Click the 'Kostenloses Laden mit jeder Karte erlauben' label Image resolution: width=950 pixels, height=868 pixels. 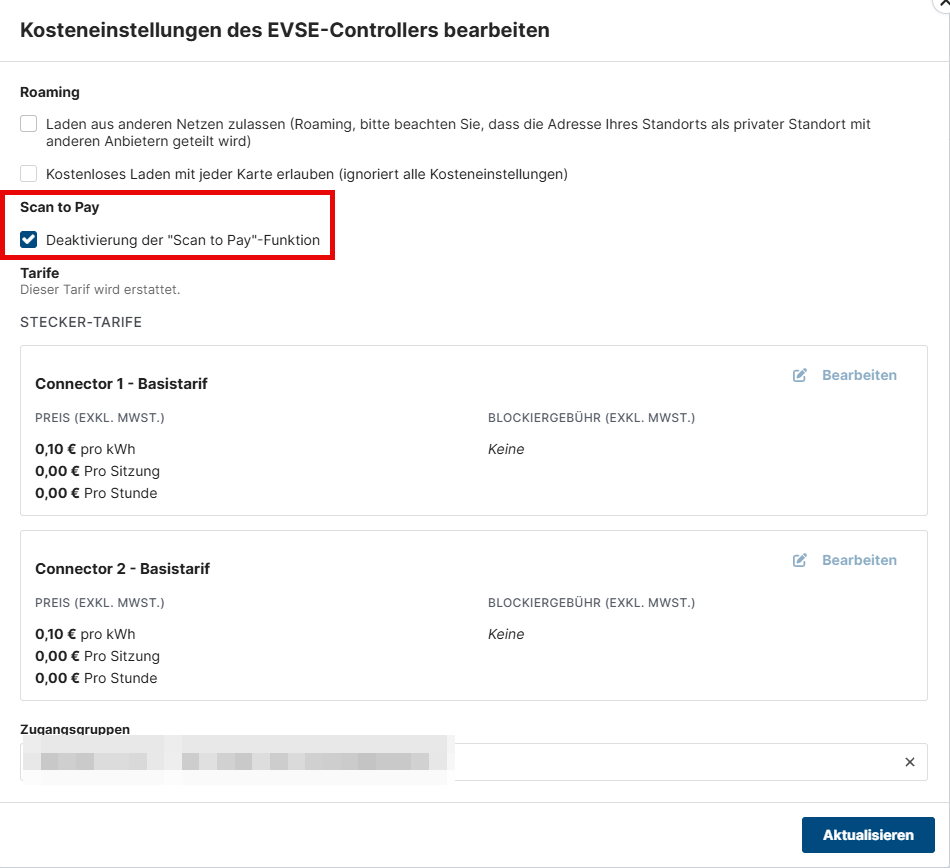click(307, 174)
